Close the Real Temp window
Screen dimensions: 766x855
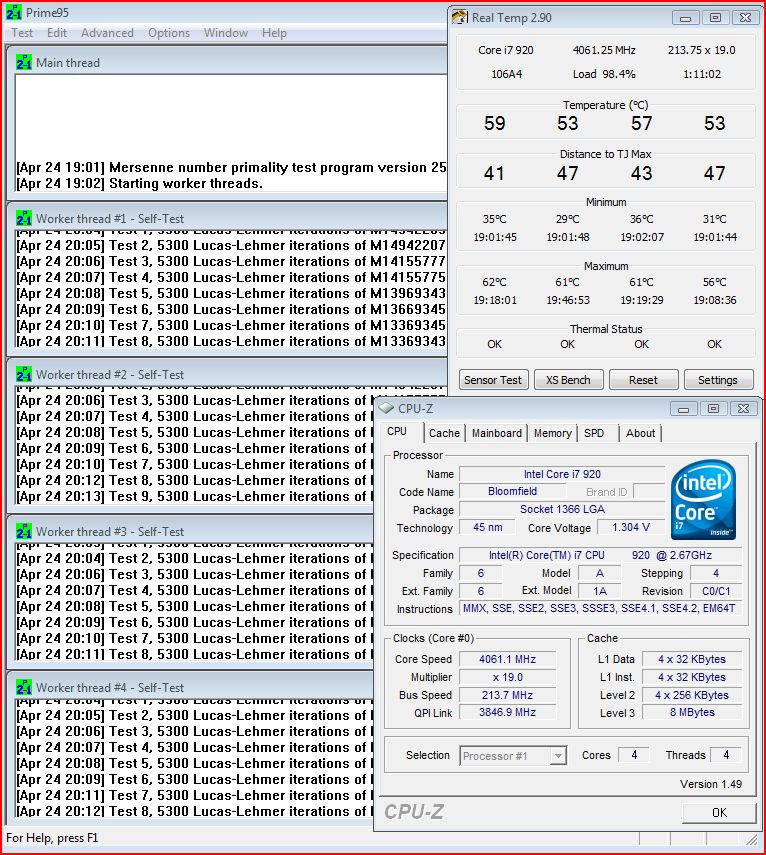[745, 18]
